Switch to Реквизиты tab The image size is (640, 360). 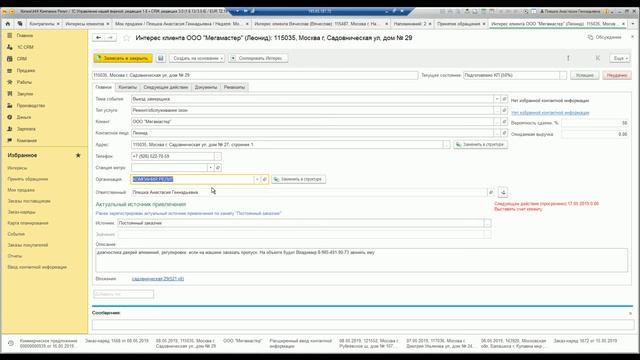click(x=234, y=87)
